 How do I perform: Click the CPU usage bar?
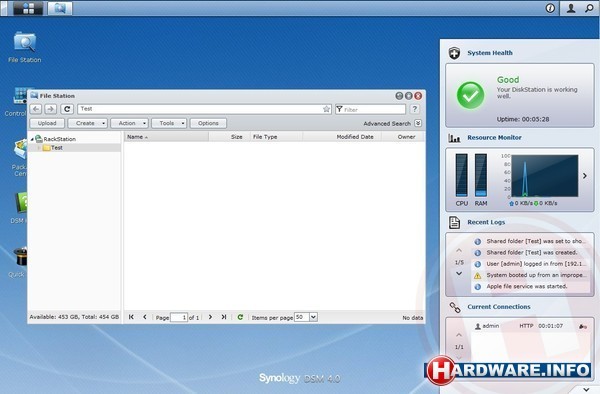461,175
